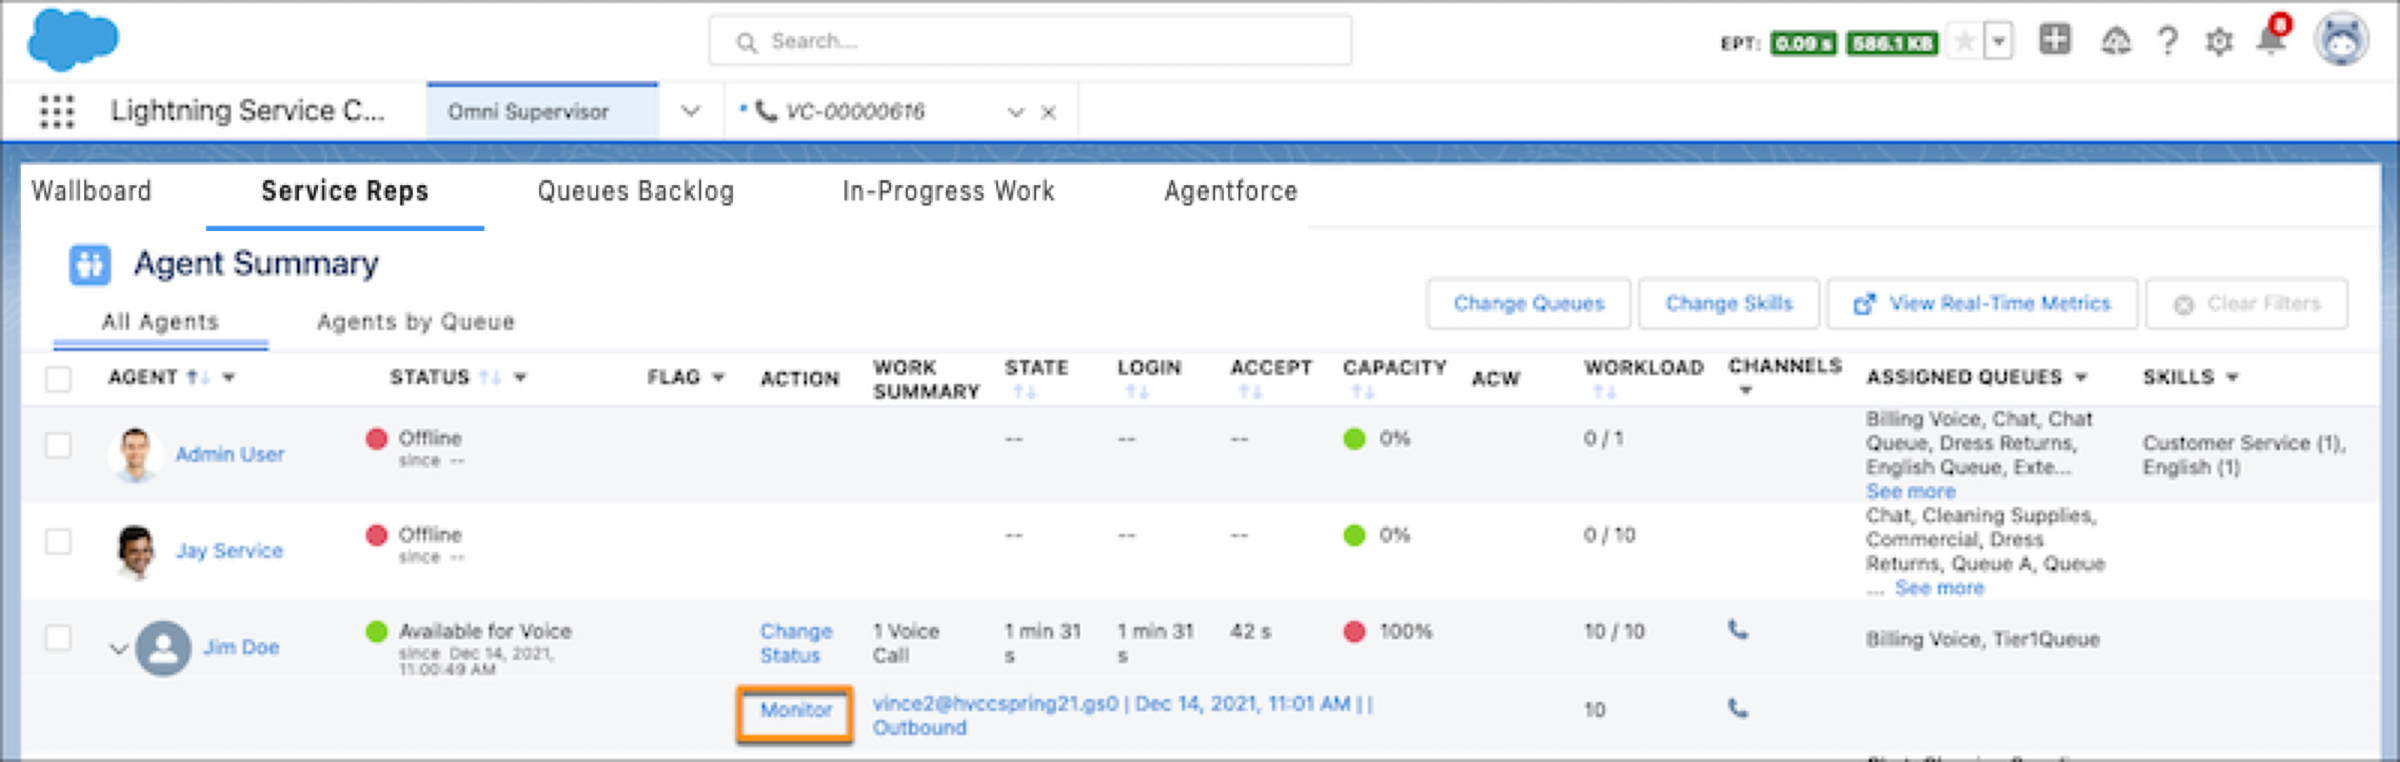Screen dimensions: 2400x762
Task: Click in the global Search field
Action: click(1030, 41)
